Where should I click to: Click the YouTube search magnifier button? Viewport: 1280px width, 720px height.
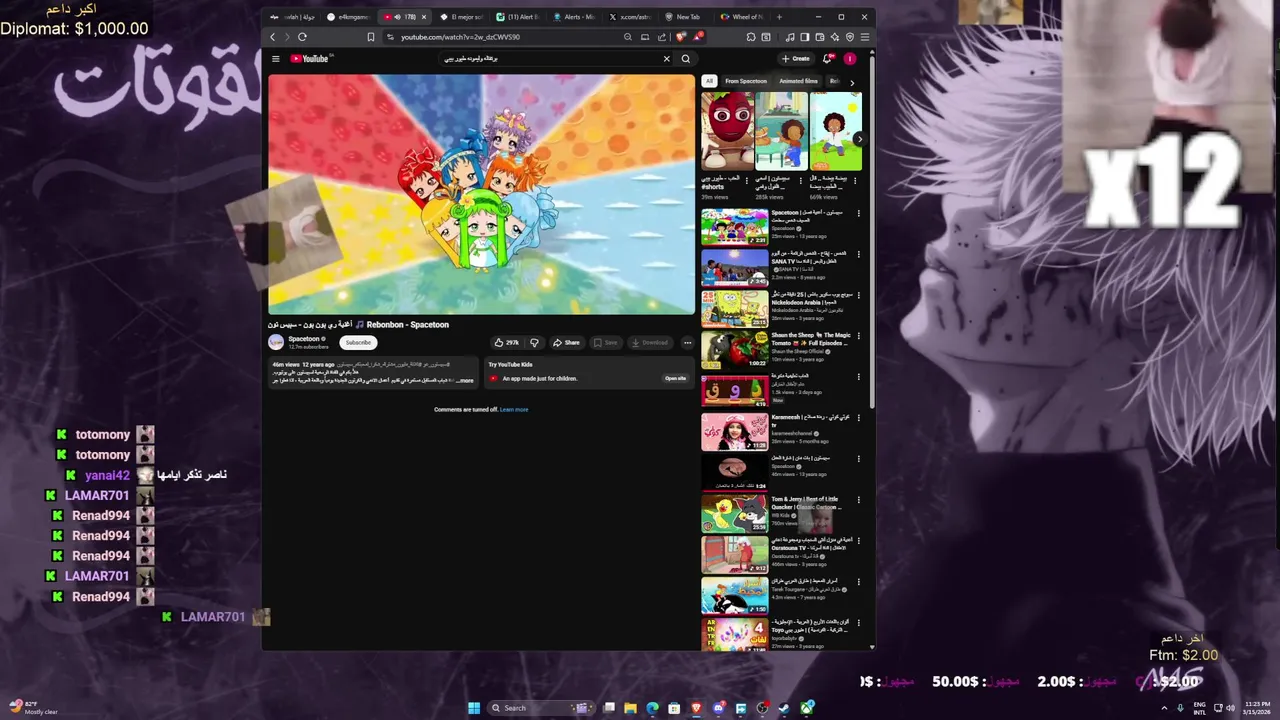click(x=686, y=58)
